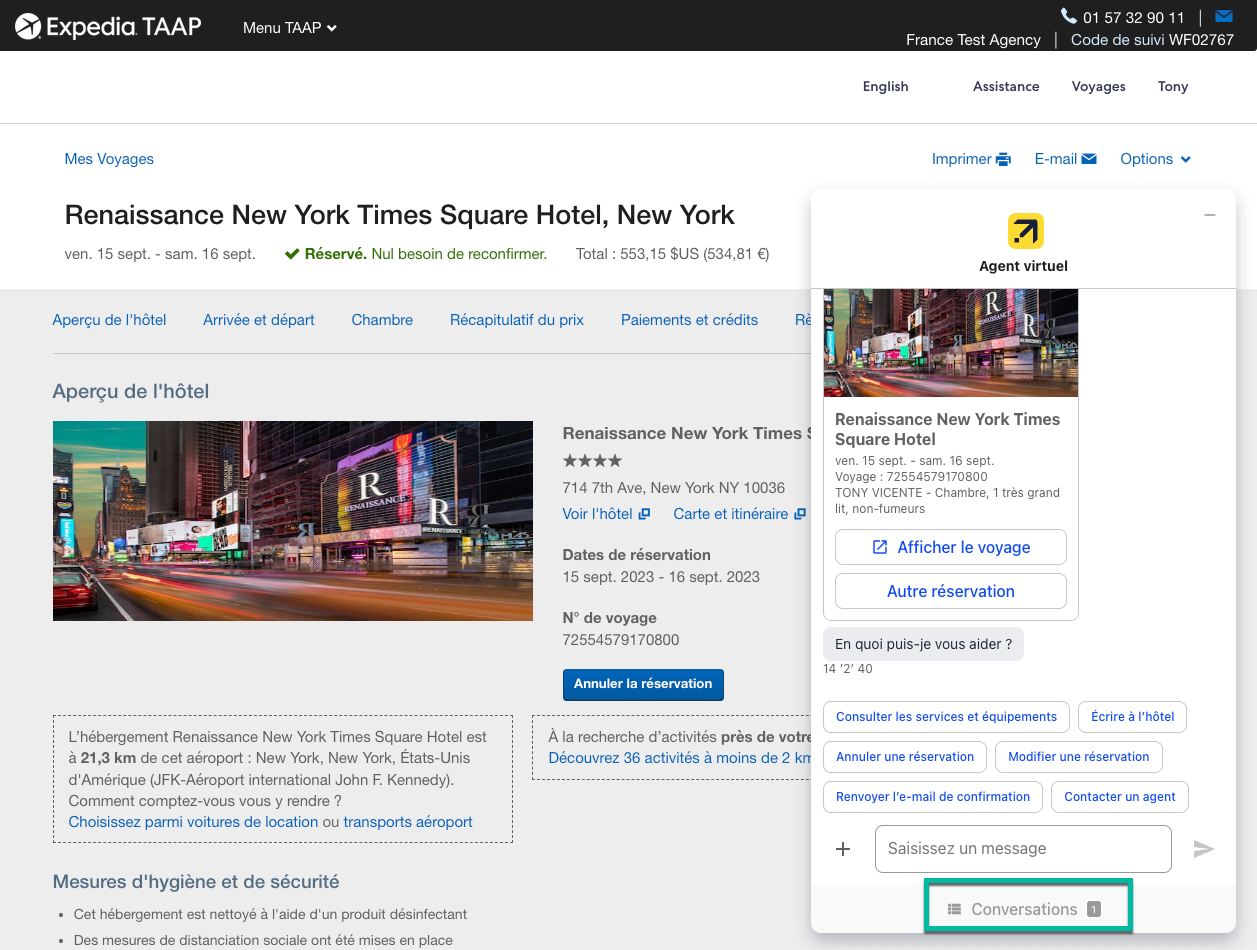Click Annuler la réservation button
The width and height of the screenshot is (1257, 950).
[643, 684]
